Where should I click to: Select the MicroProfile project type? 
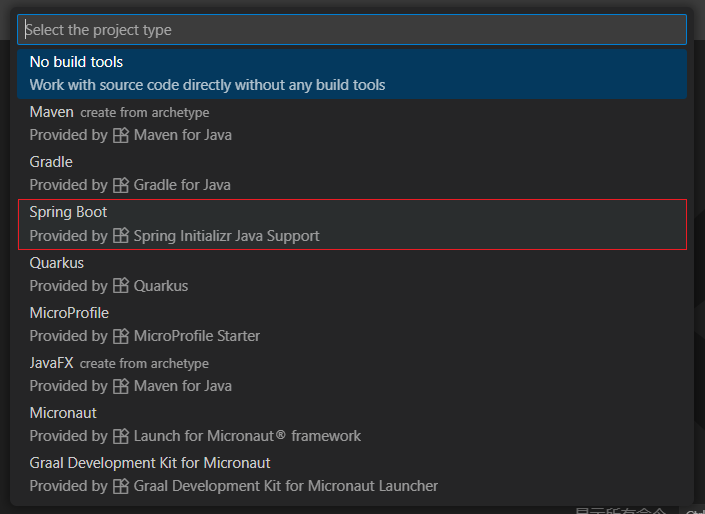coord(352,324)
